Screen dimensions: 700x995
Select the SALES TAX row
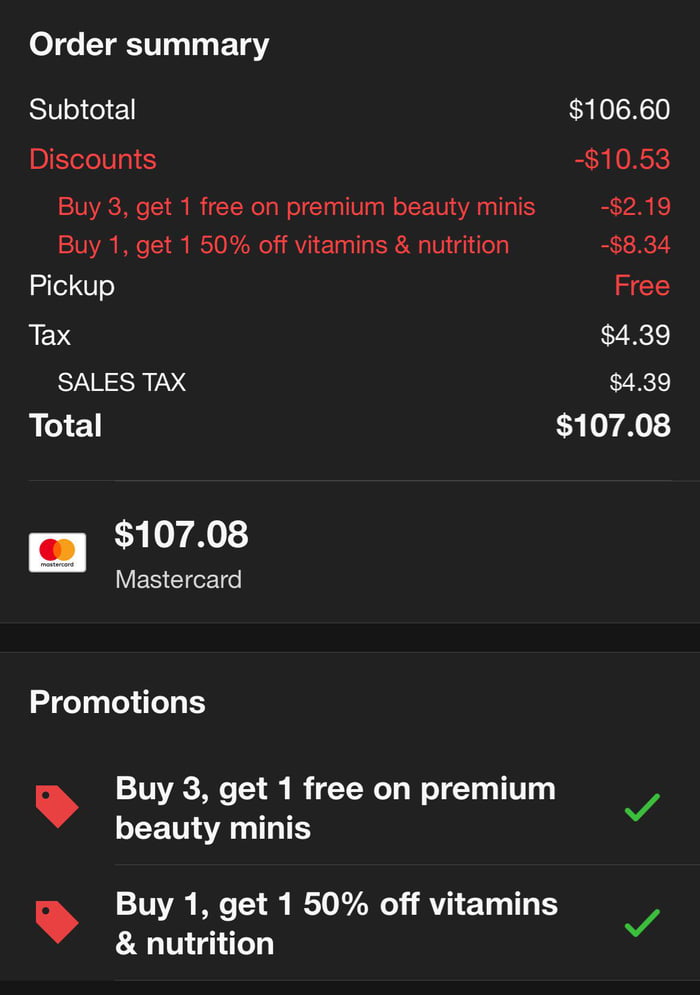coord(122,382)
